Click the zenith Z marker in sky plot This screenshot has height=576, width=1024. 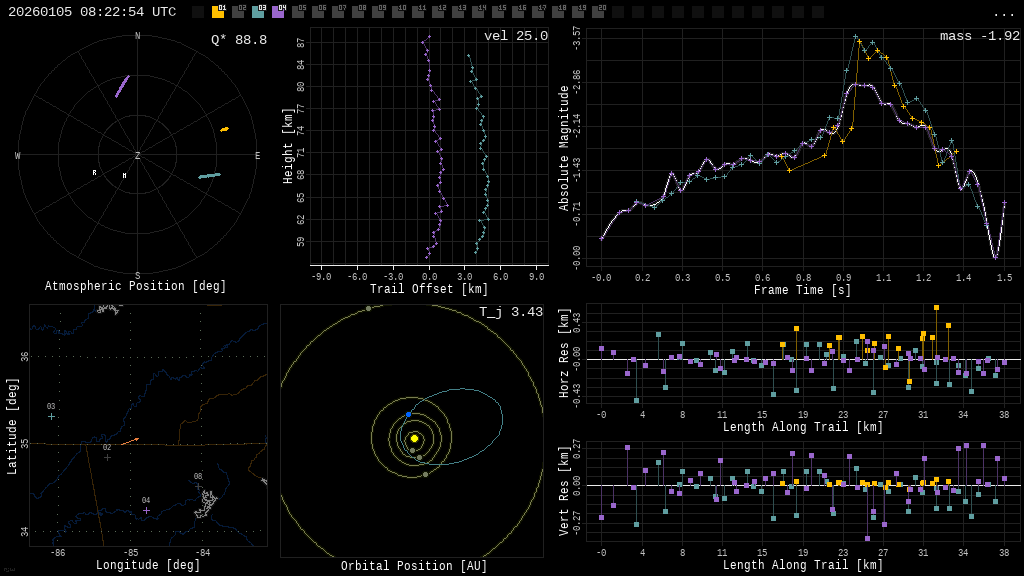coord(138,156)
